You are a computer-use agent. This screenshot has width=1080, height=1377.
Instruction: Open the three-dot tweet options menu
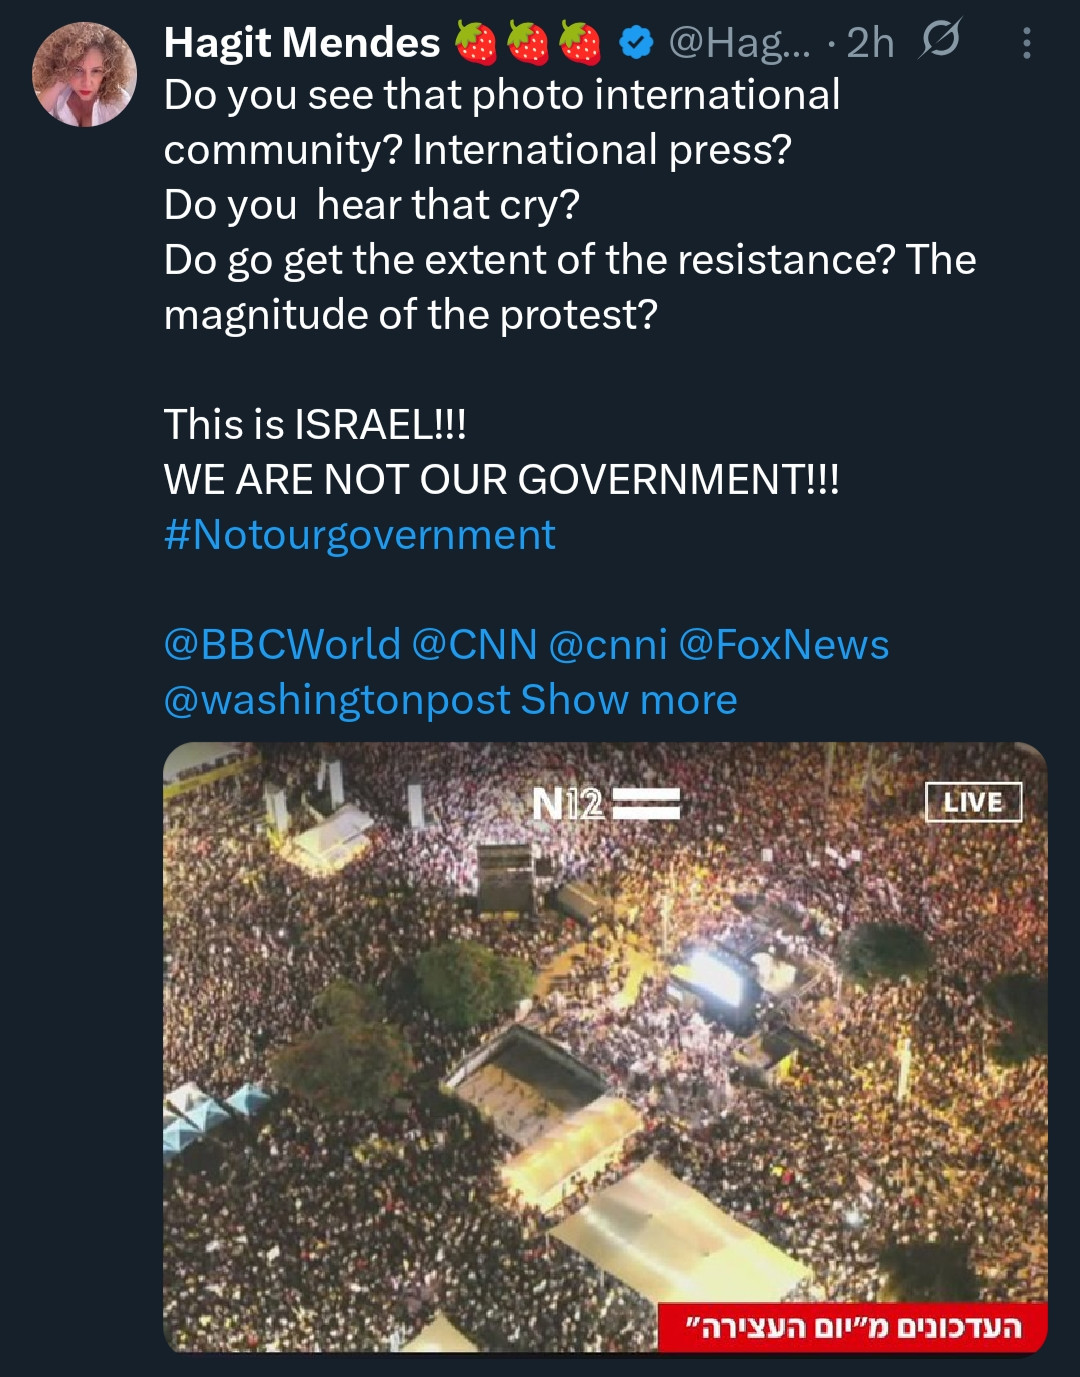pos(1026,43)
